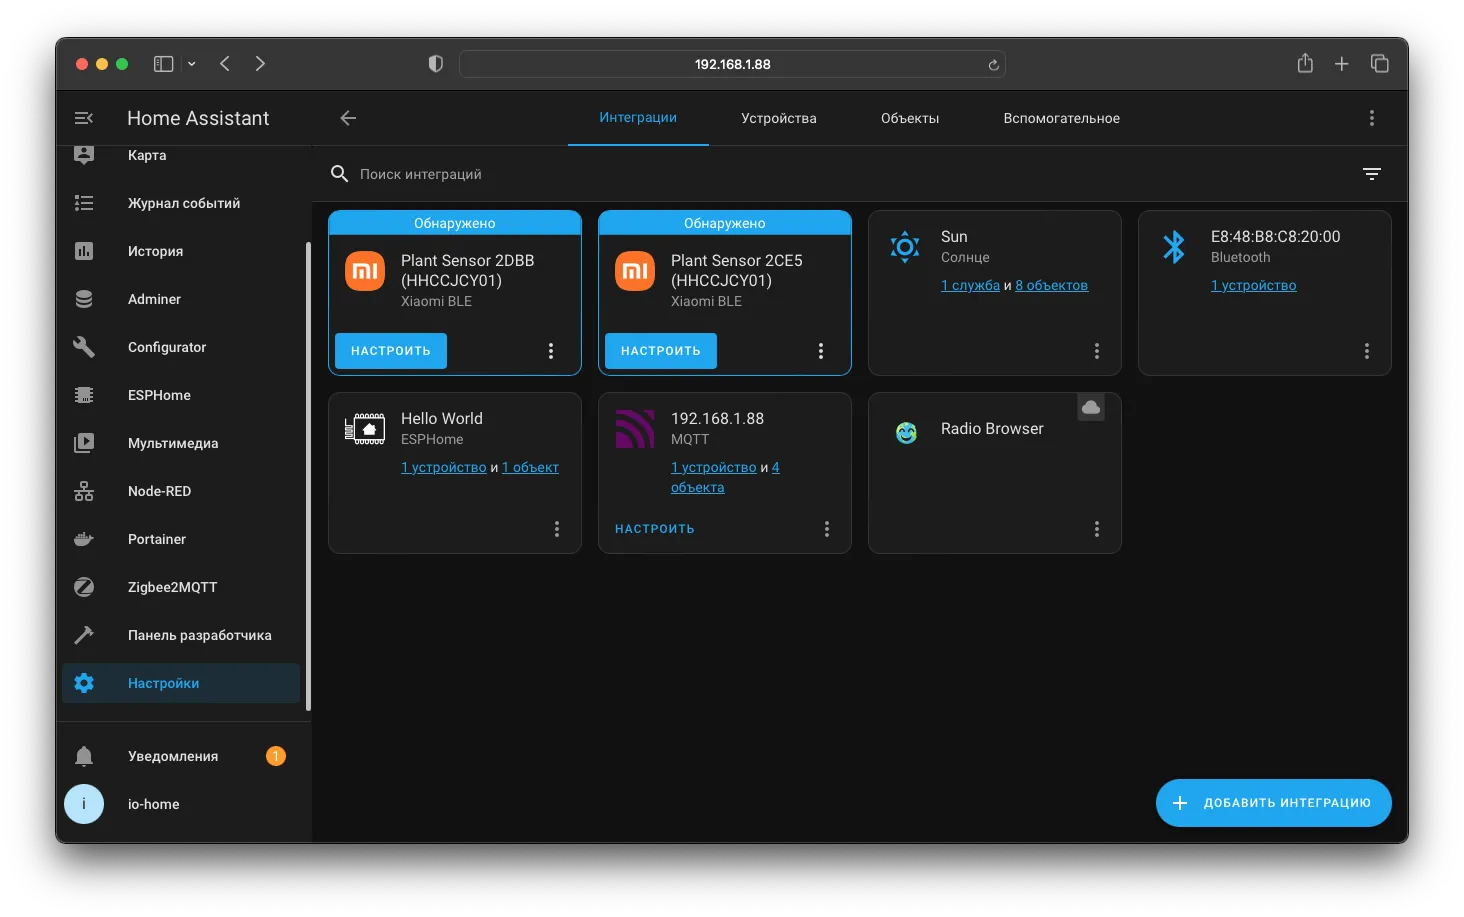The width and height of the screenshot is (1464, 917).
Task: Click НАСТРОИТЬ on Plant Sensor 2CE5
Action: point(661,351)
